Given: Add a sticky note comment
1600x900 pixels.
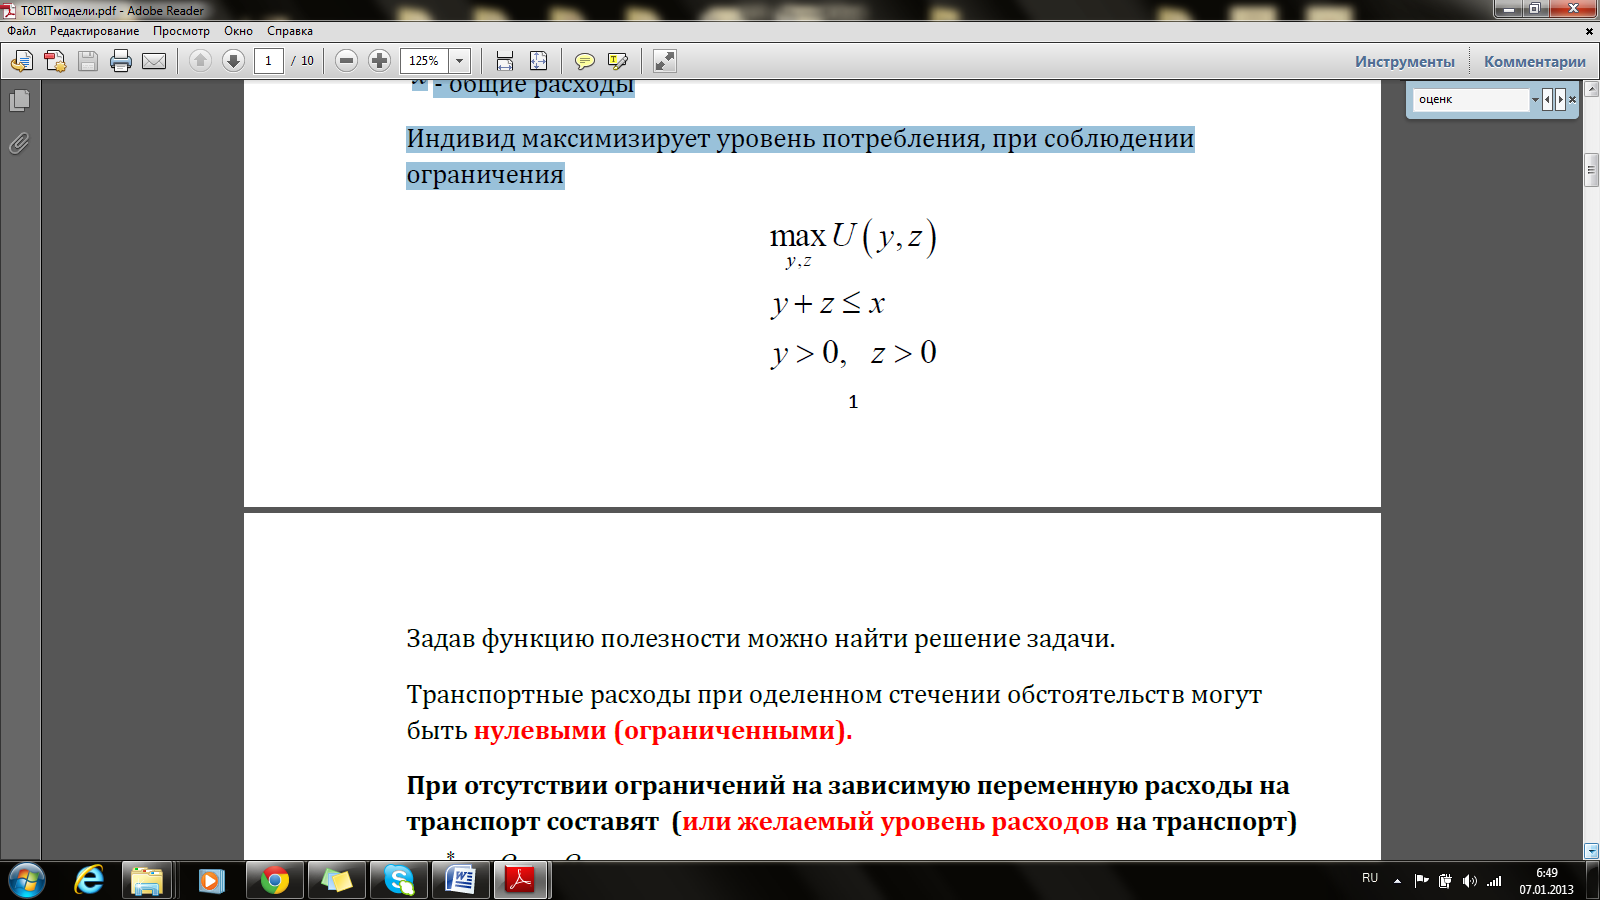Looking at the screenshot, I should pyautogui.click(x=585, y=61).
